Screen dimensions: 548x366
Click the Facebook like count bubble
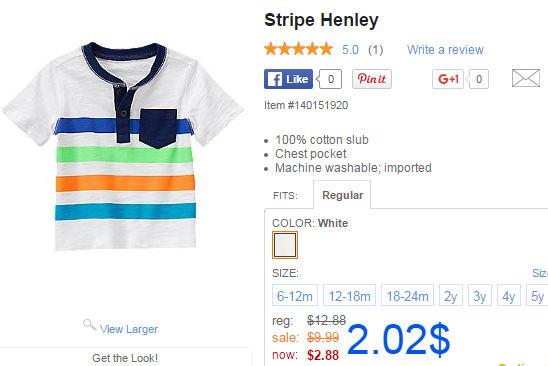(x=330, y=79)
